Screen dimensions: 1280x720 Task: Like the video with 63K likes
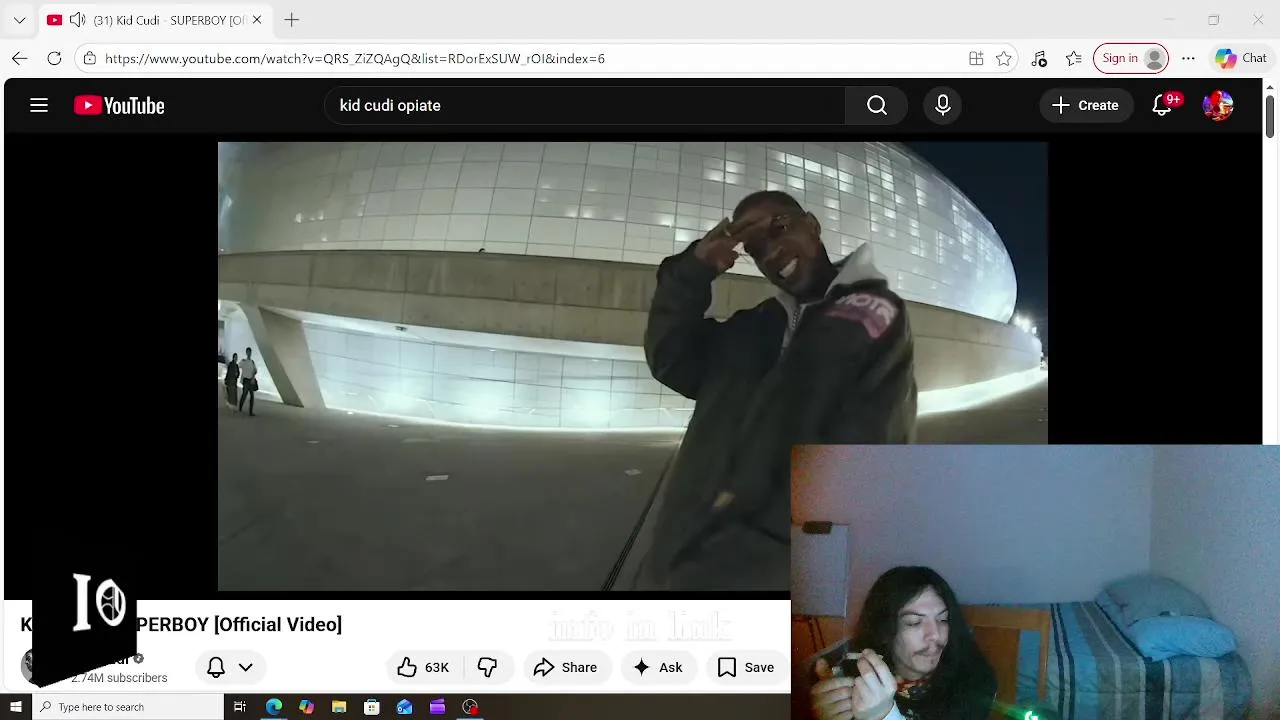[x=423, y=667]
